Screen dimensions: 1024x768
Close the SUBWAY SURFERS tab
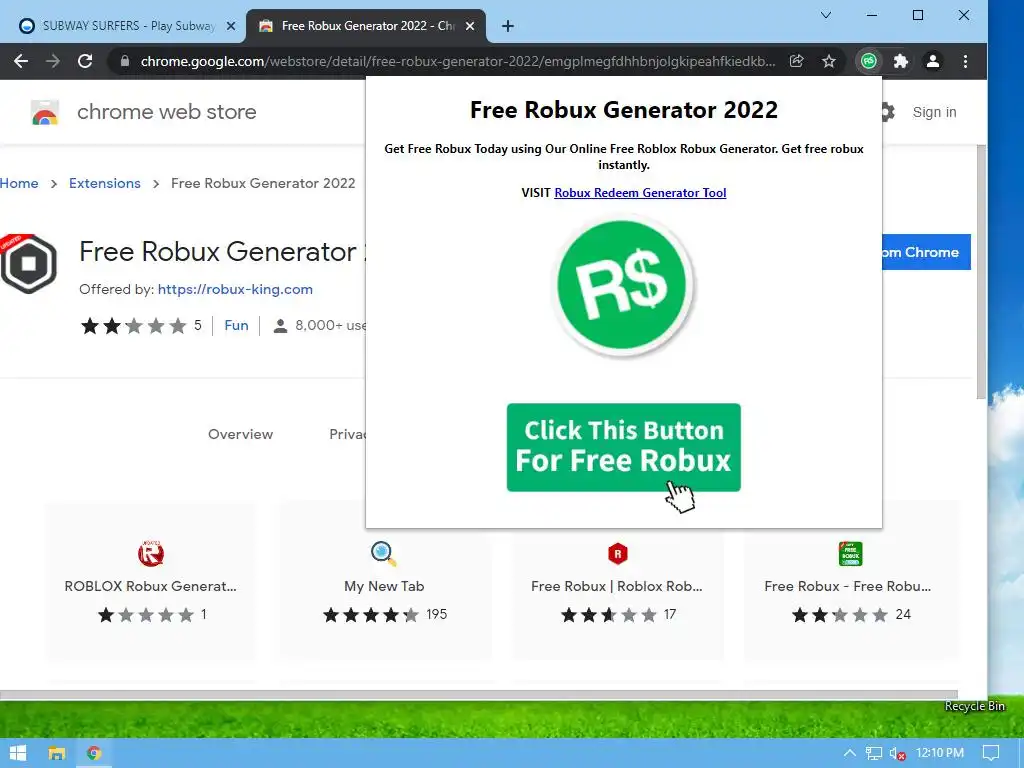tap(231, 26)
